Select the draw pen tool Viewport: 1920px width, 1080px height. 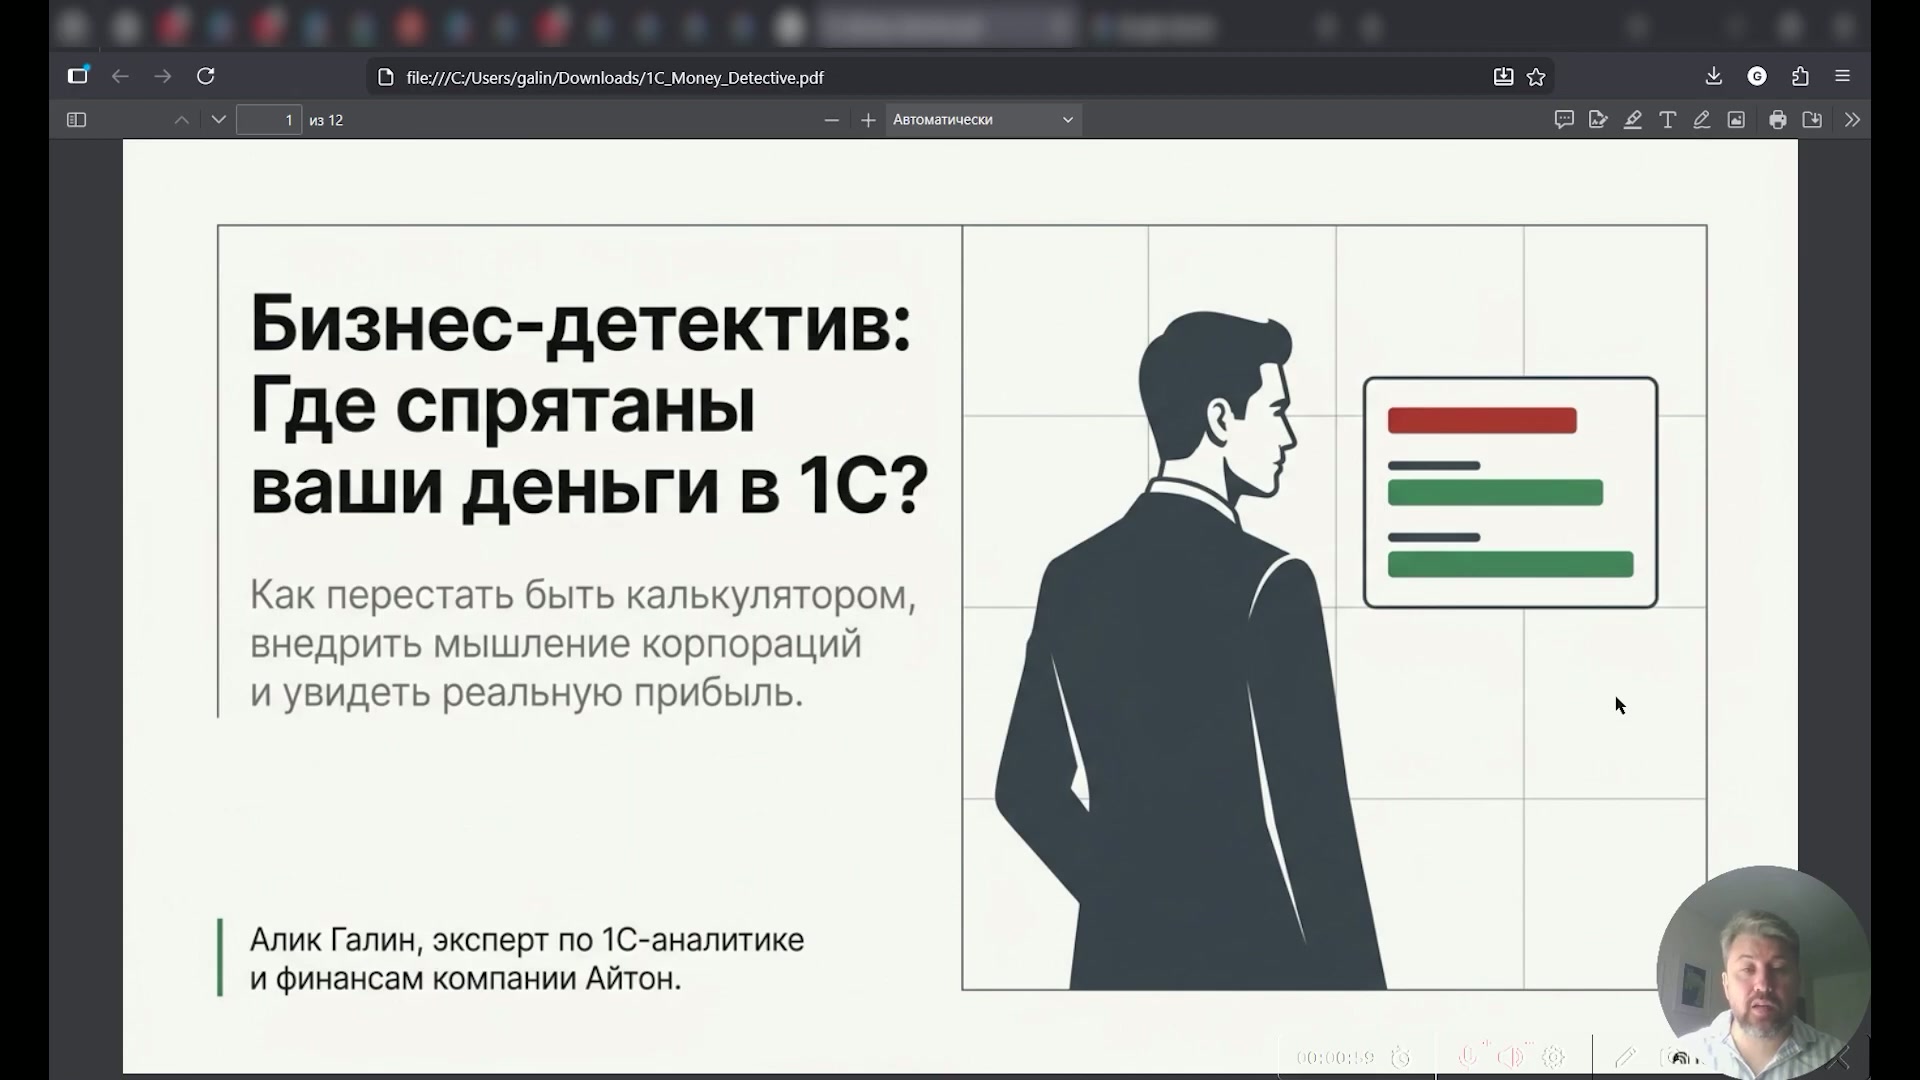coord(1701,120)
